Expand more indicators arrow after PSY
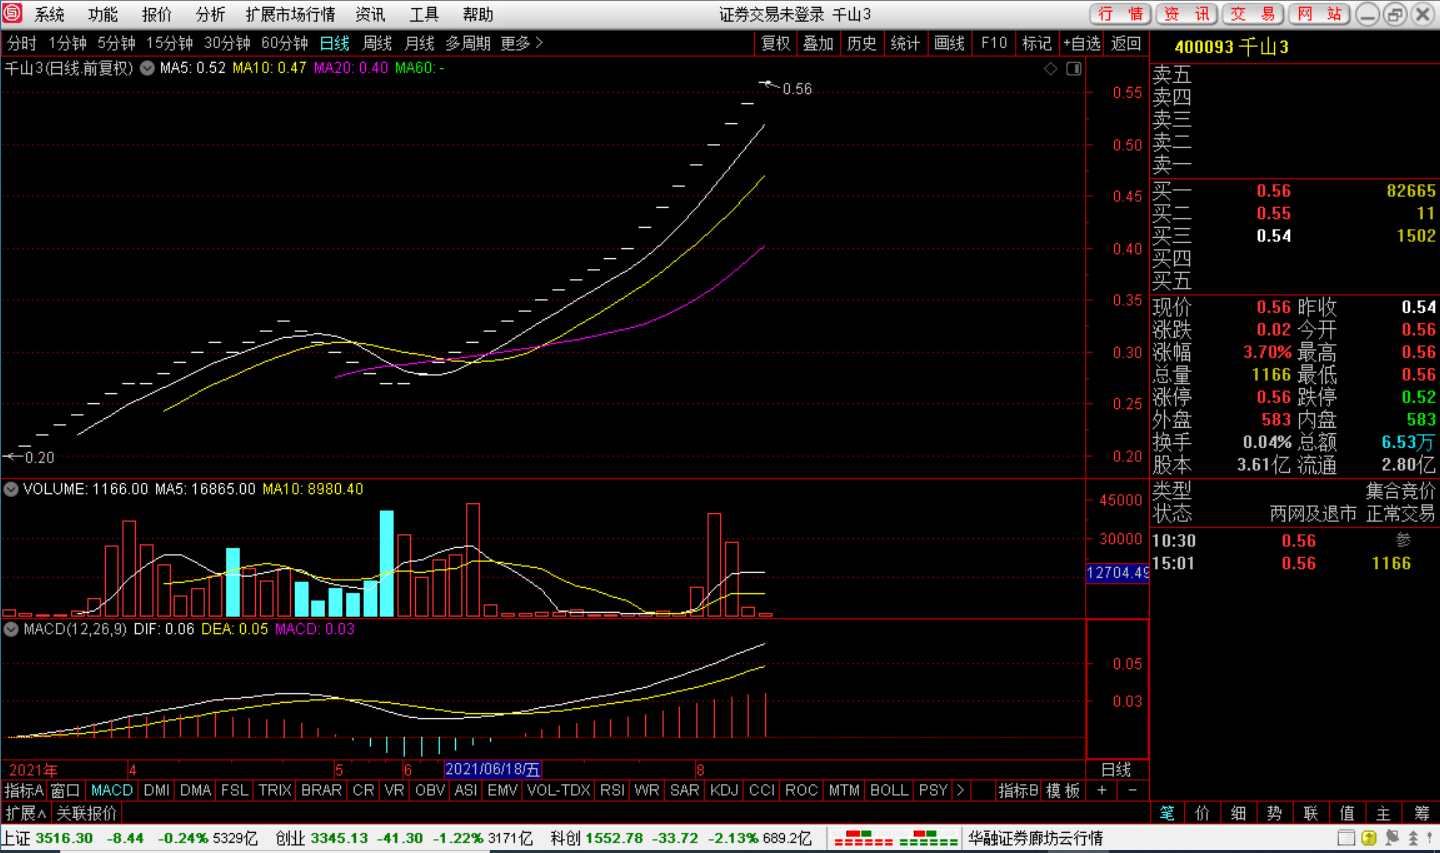 point(961,790)
